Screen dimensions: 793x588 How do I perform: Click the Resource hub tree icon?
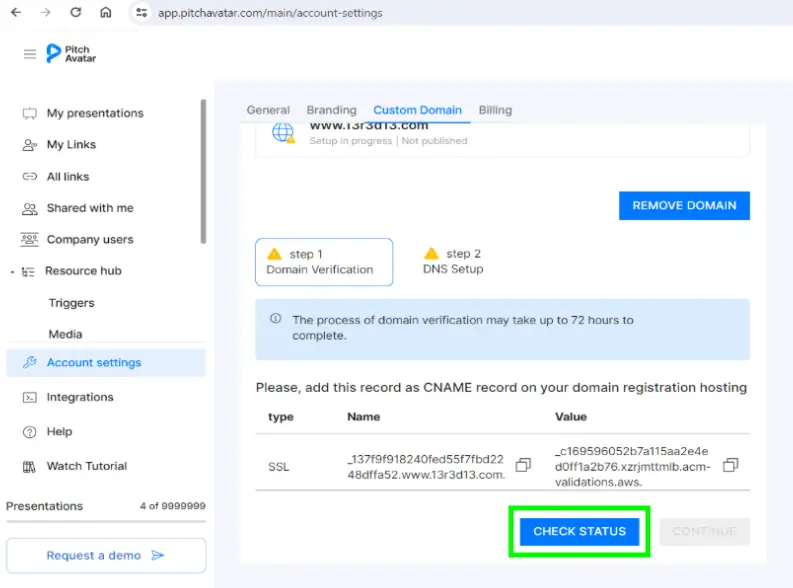[28, 272]
